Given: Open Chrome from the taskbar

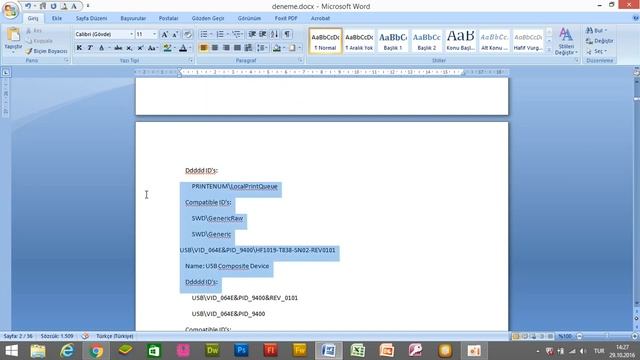Looking at the screenshot, I should (x=96, y=351).
